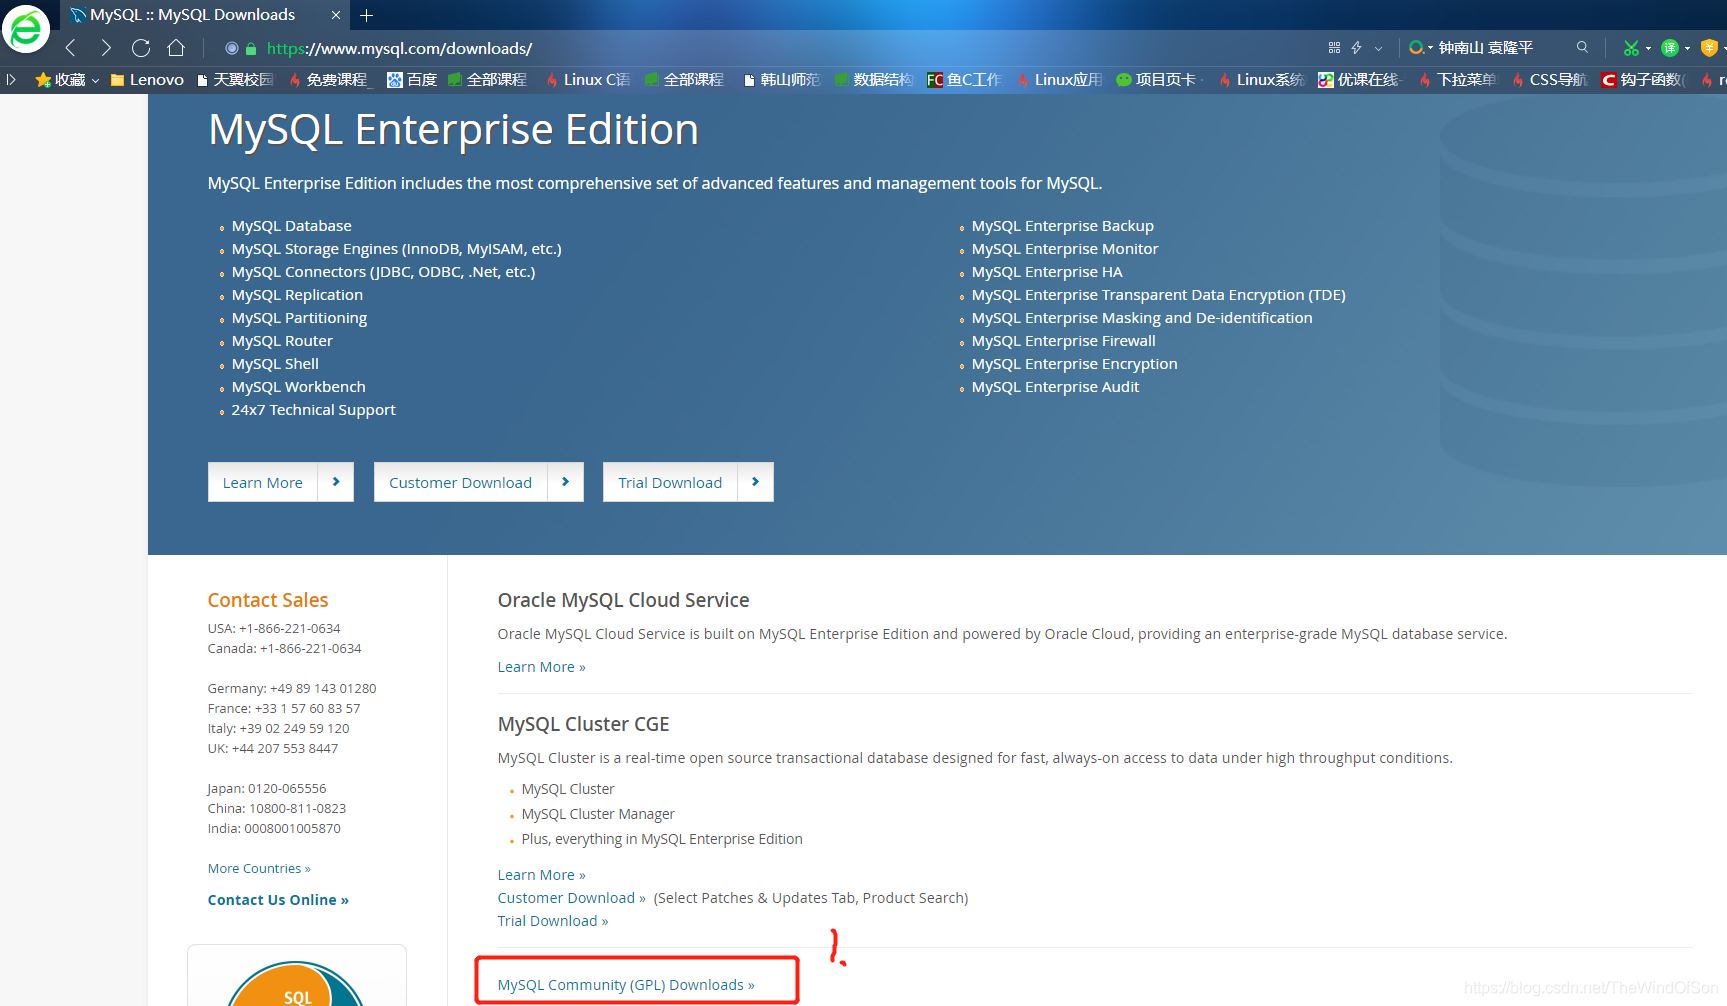Go forward using the forward arrow
Viewport: 1727px width, 1006px height.
click(106, 48)
